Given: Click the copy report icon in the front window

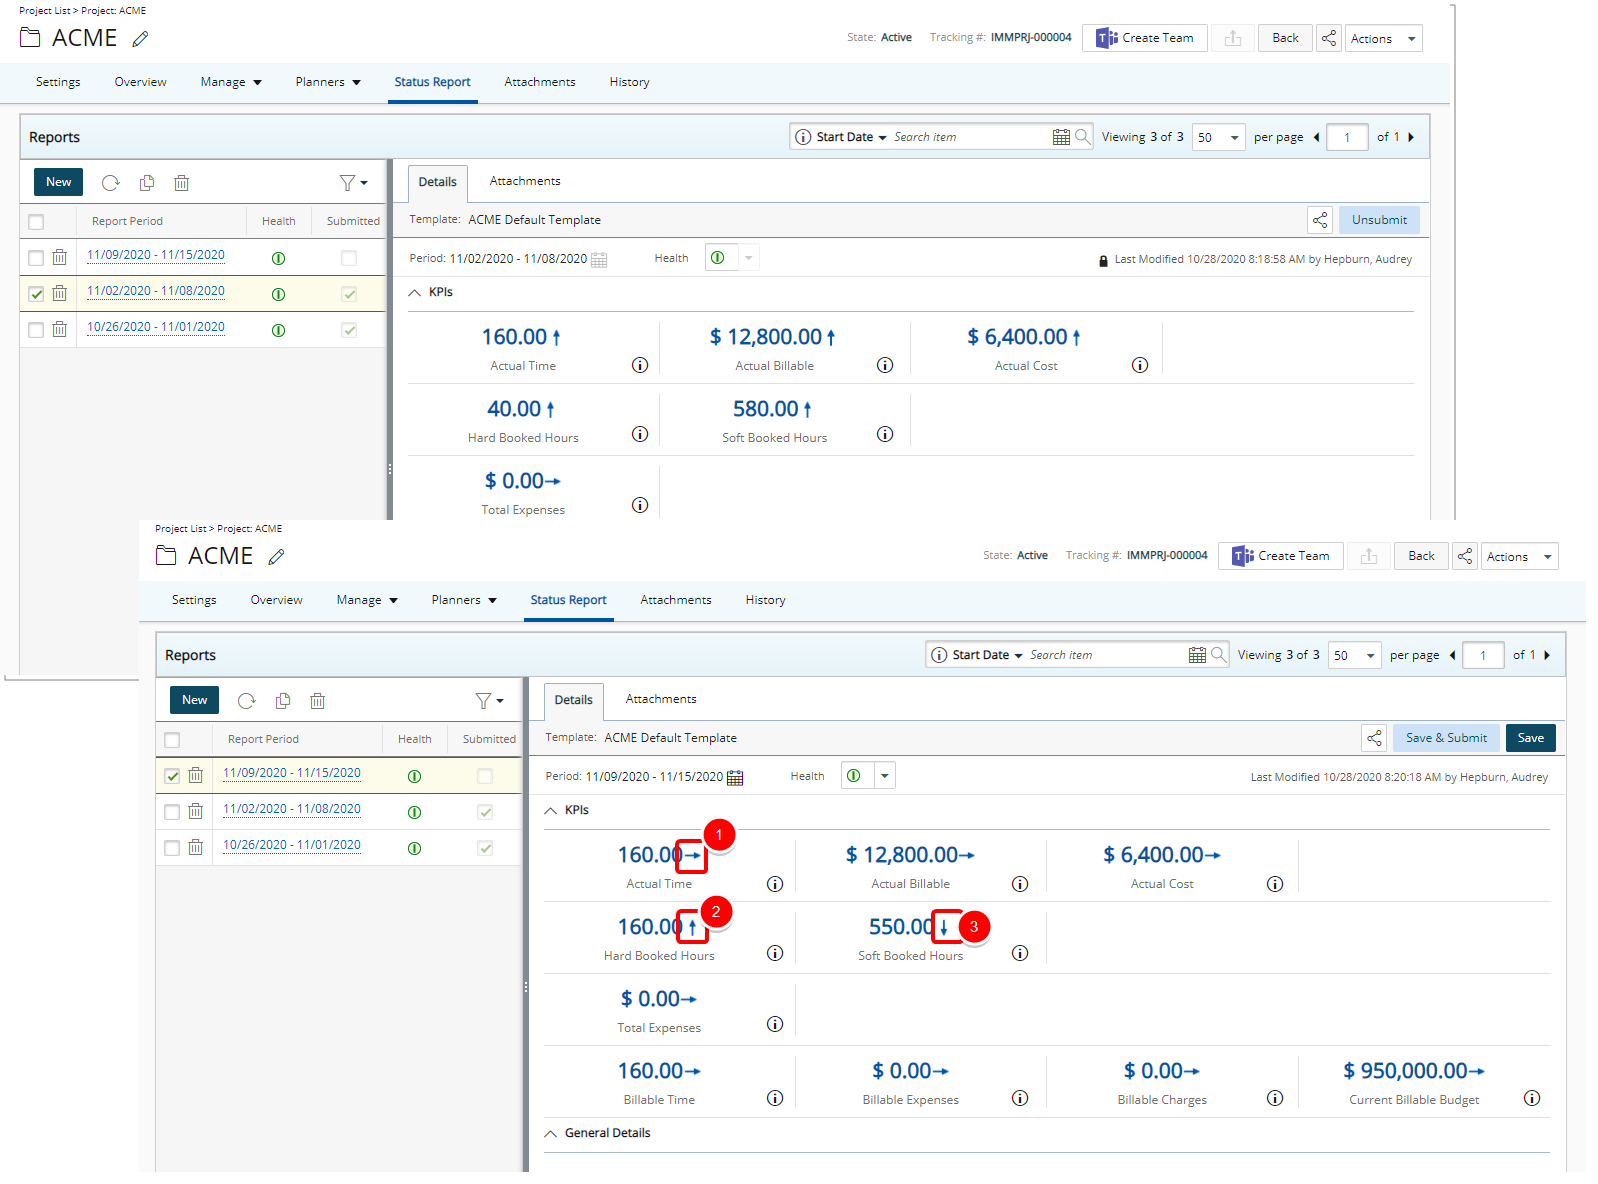Looking at the screenshot, I should (283, 701).
